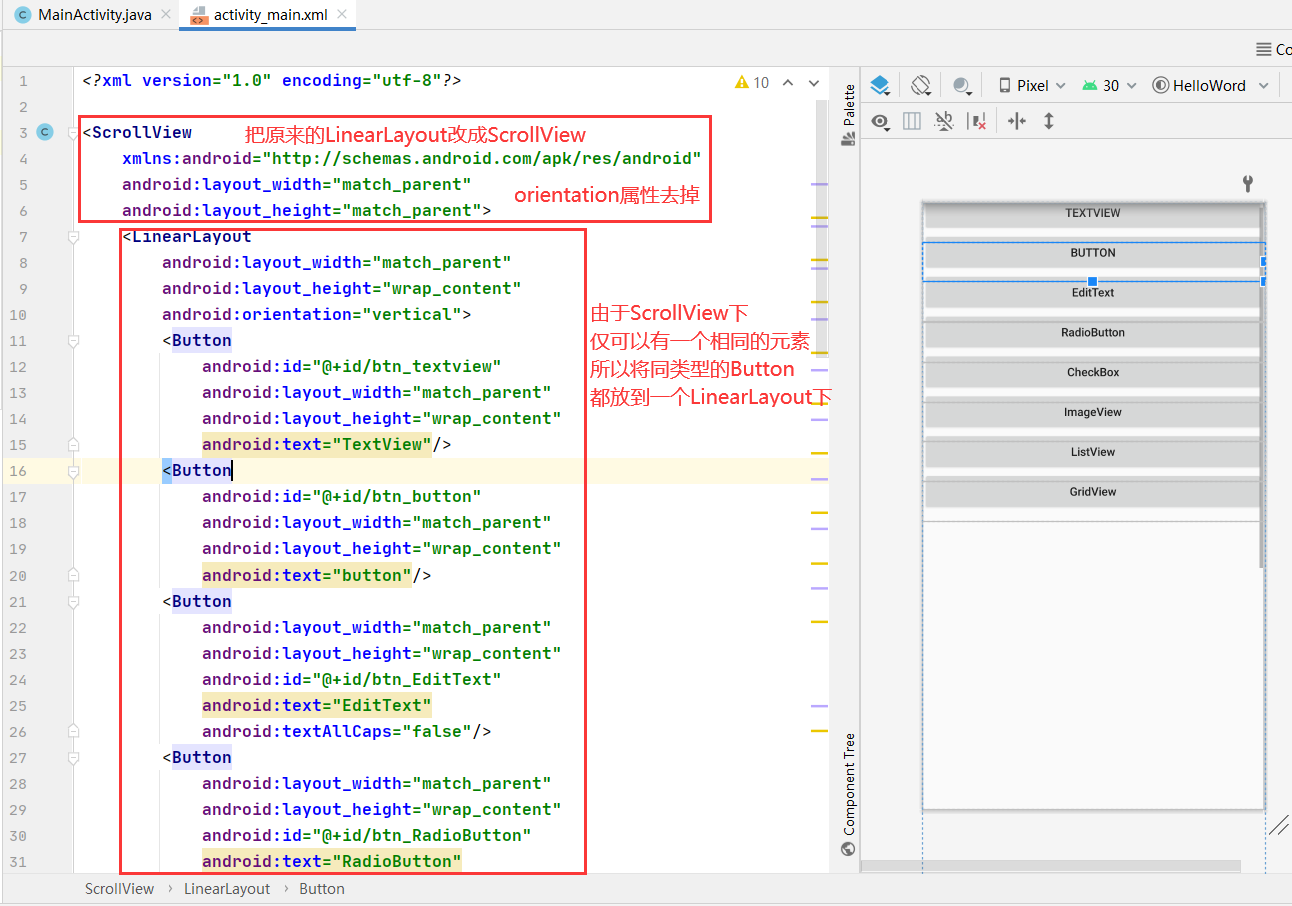Click ScrollView in the breadcrumb bar
Viewport: 1292px width, 906px height.
(119, 888)
